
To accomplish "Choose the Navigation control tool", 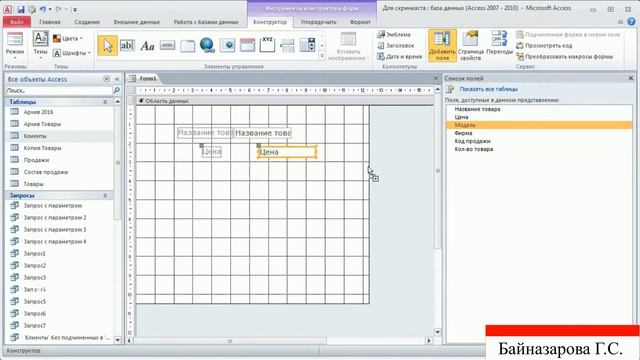I will point(247,46).
